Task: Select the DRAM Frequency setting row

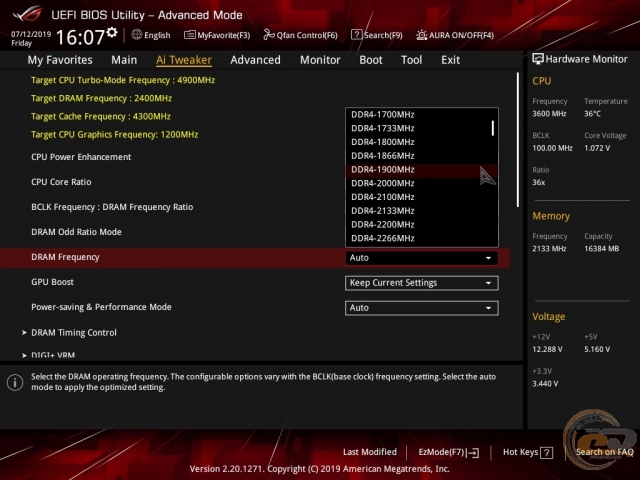Action: pyautogui.click(x=255, y=258)
